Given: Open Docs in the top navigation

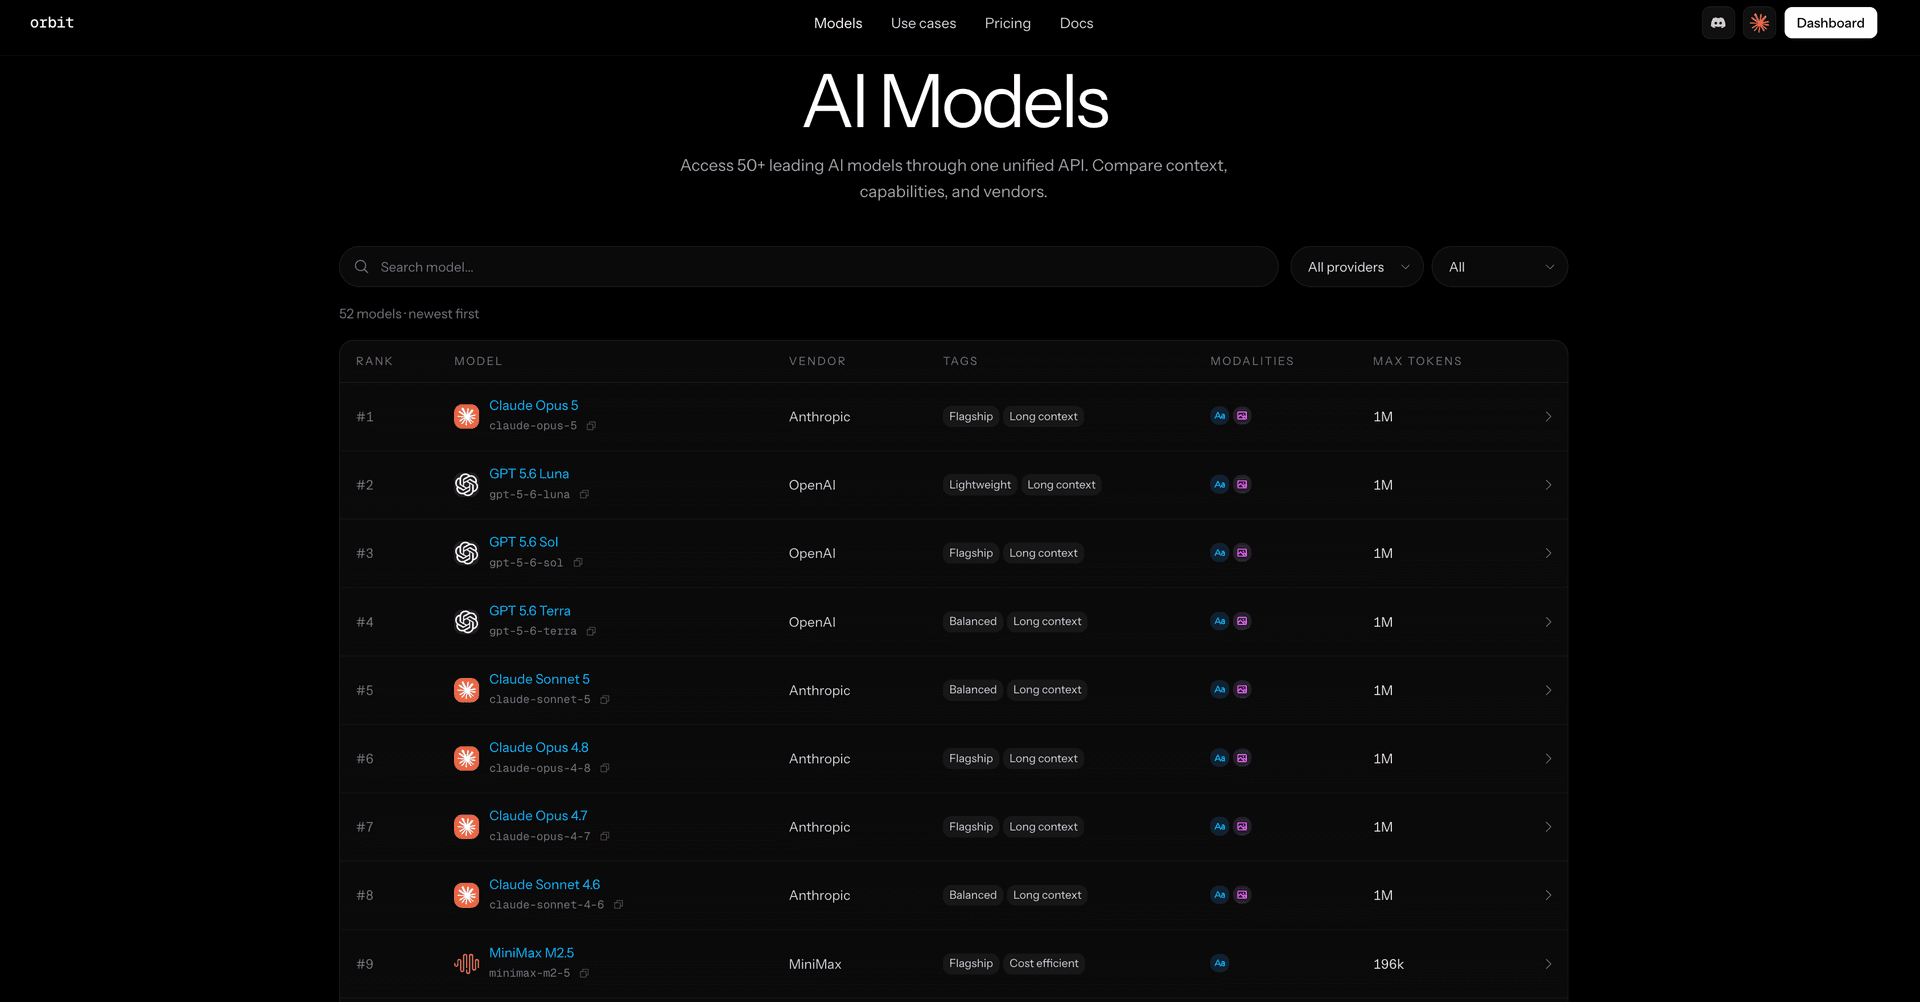Looking at the screenshot, I should point(1076,23).
